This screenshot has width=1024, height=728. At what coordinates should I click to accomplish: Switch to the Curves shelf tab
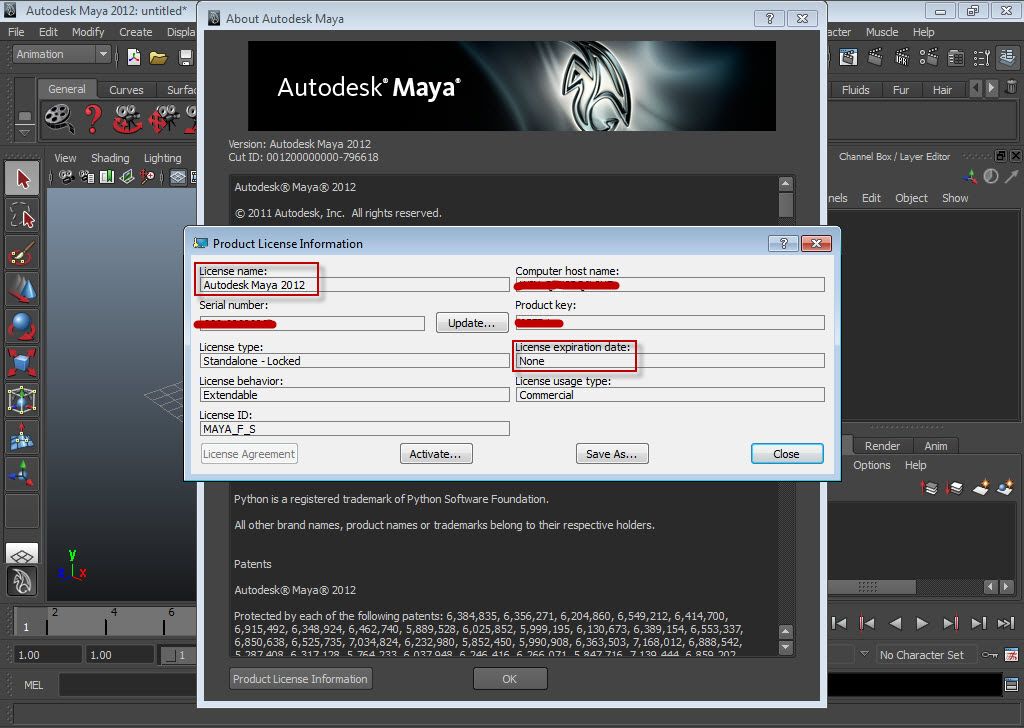tap(126, 89)
